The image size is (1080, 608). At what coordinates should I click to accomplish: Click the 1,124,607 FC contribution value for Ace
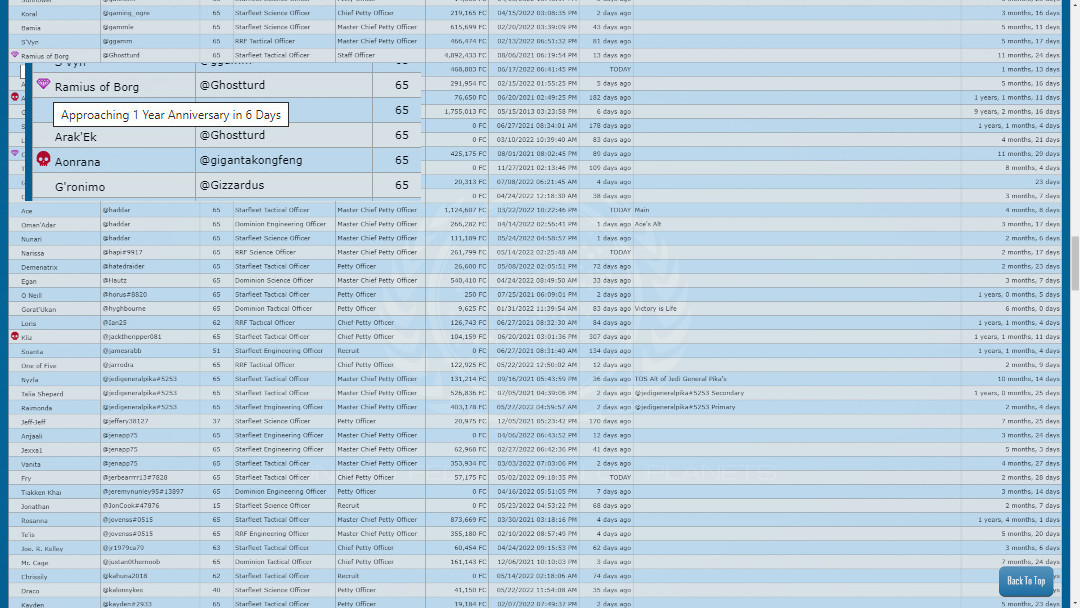coord(466,210)
